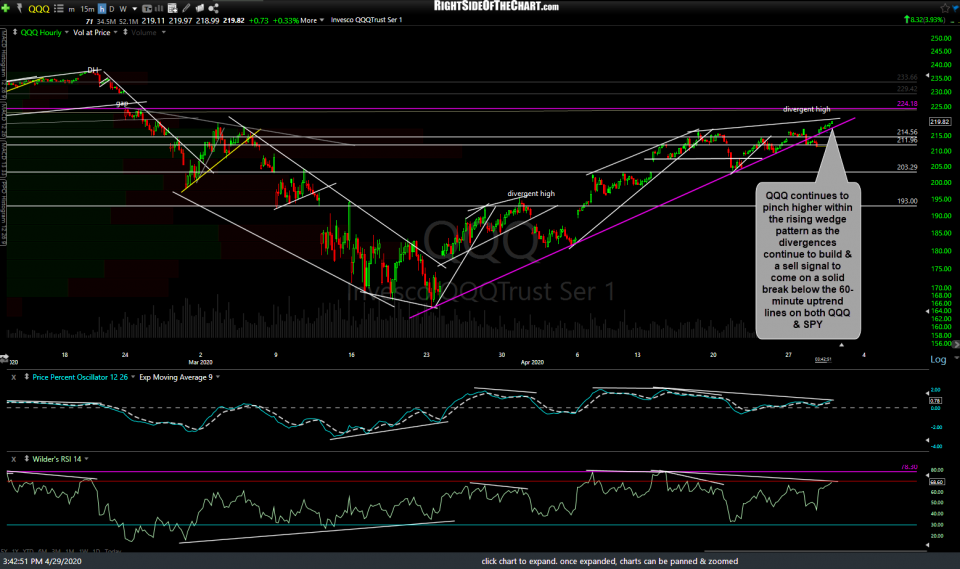Open the watchlist list icon beside QQQ
Viewport: 960px width, 569px height.
[x=59, y=8]
